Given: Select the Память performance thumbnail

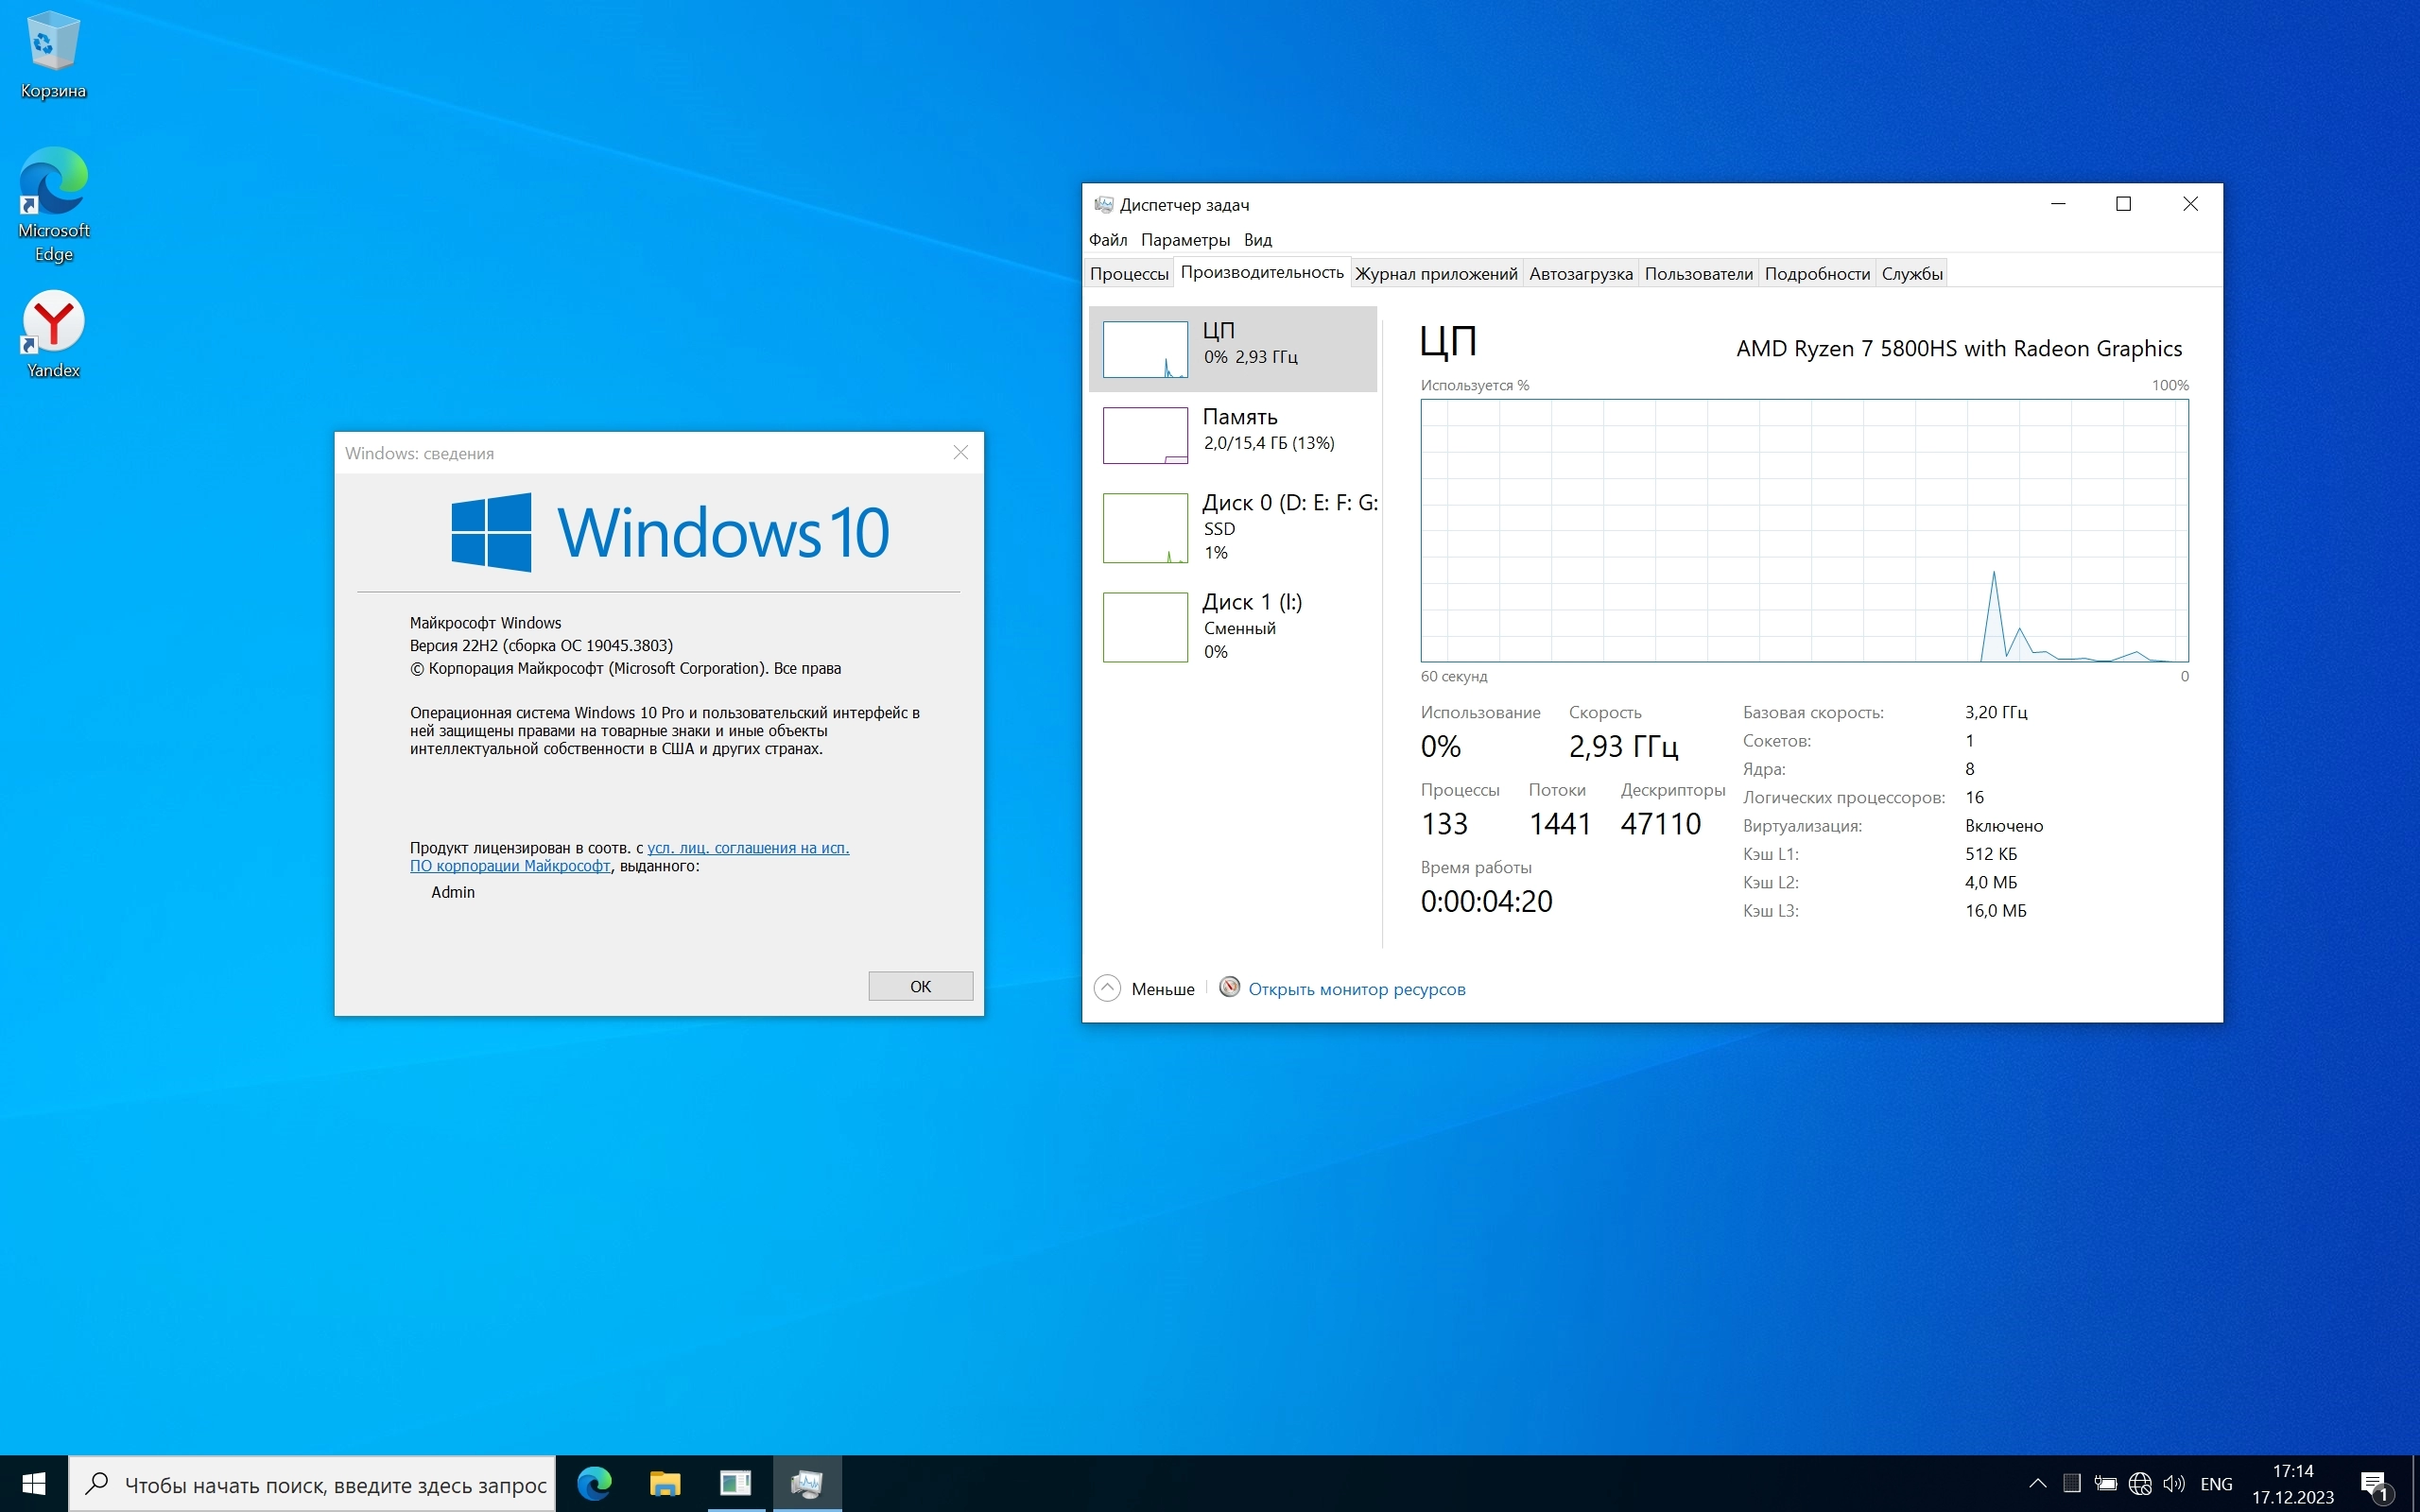Looking at the screenshot, I should click(x=1233, y=434).
